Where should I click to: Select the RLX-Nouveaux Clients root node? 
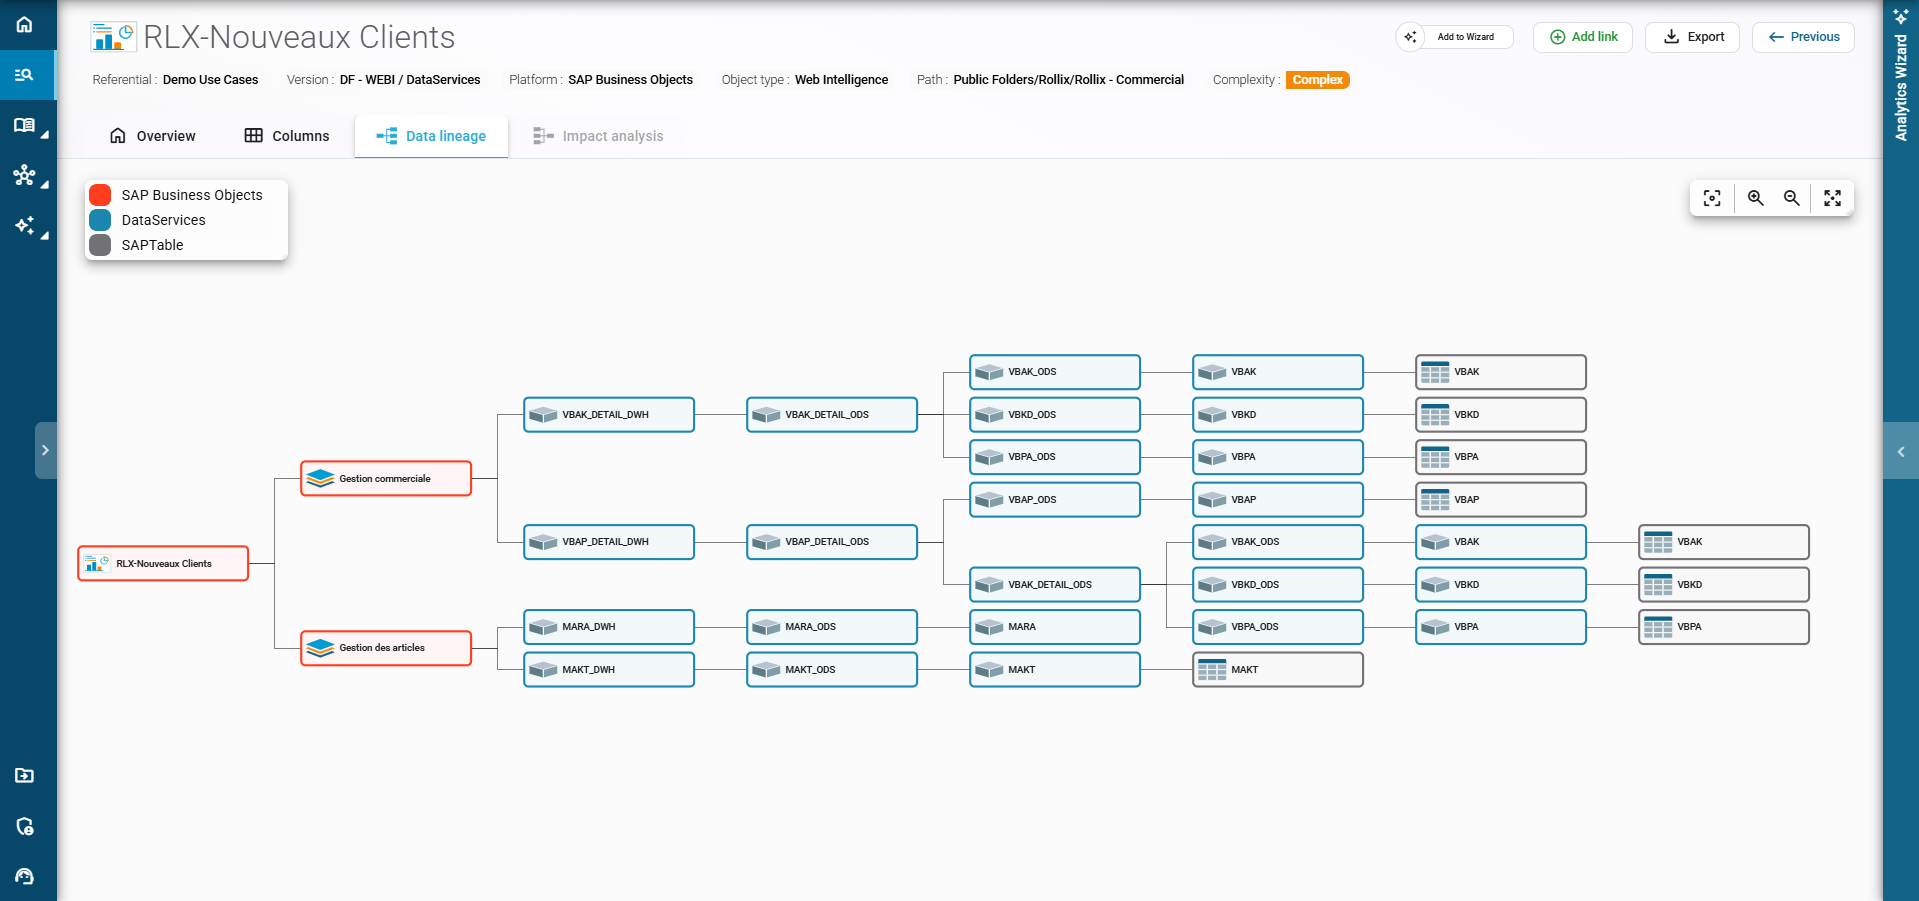click(x=163, y=564)
